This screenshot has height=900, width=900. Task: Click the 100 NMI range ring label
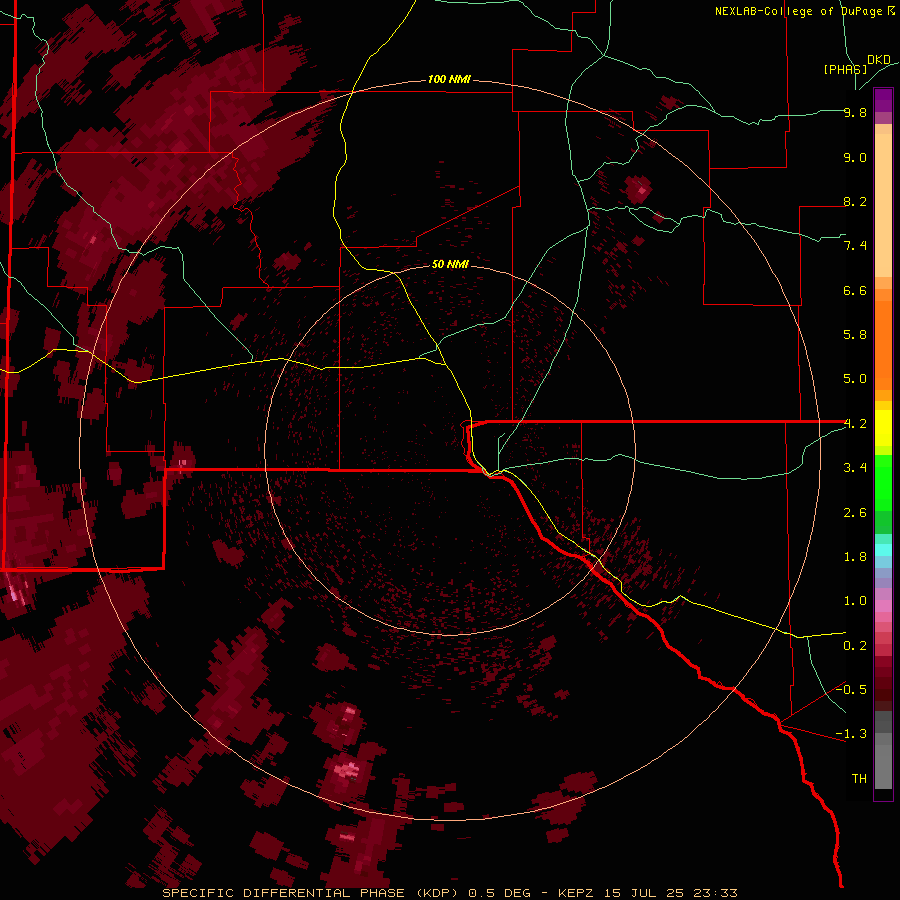449,79
